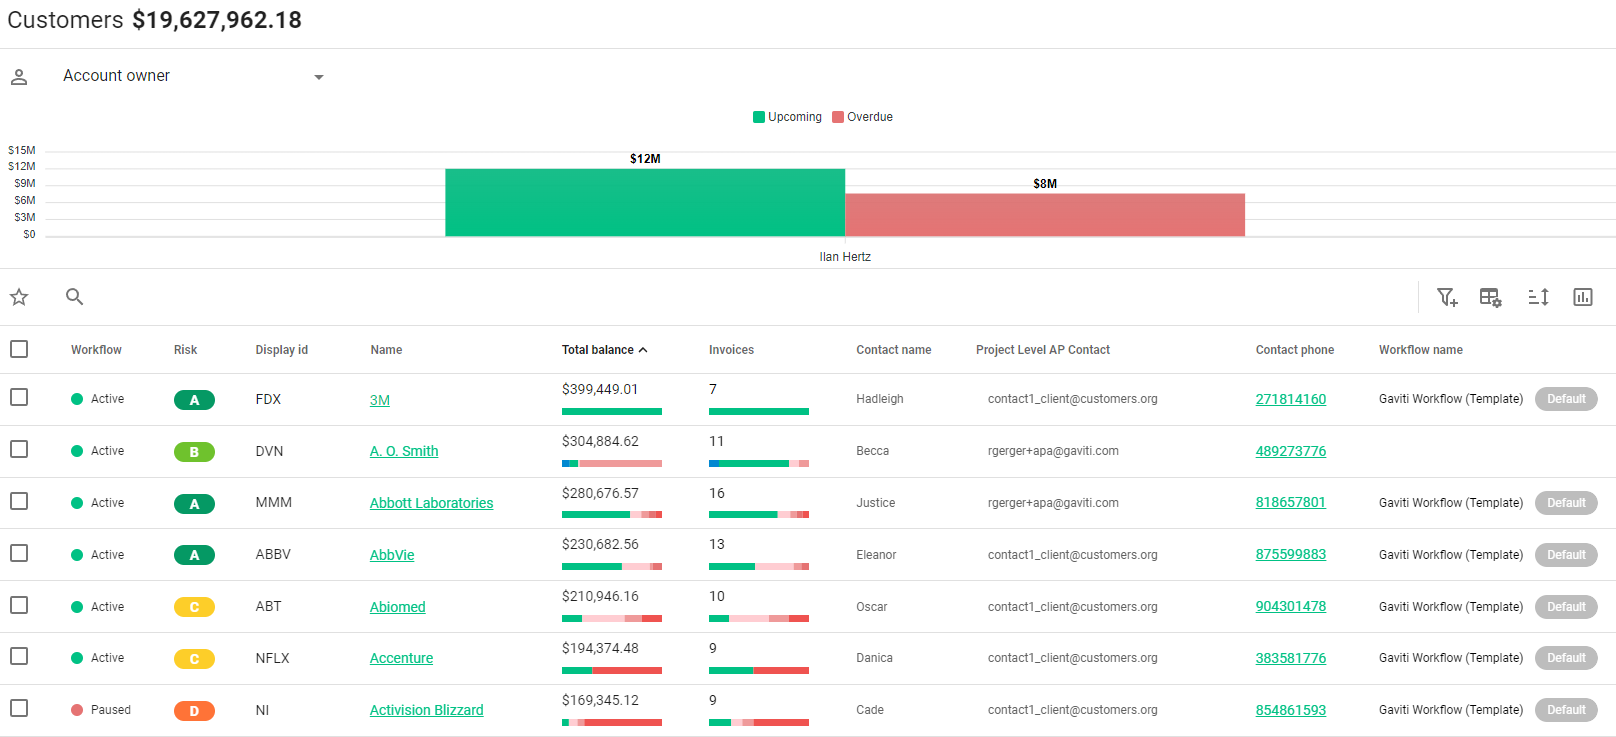The width and height of the screenshot is (1616, 737).
Task: Check the 3M row checkbox
Action: point(19,397)
